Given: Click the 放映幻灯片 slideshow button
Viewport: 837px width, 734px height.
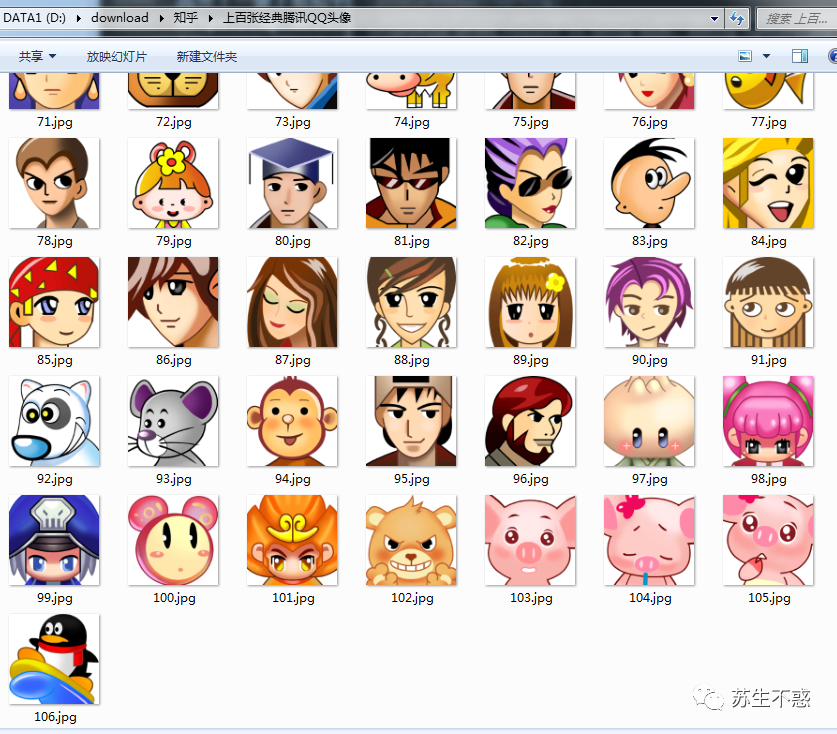Looking at the screenshot, I should tap(116, 56).
